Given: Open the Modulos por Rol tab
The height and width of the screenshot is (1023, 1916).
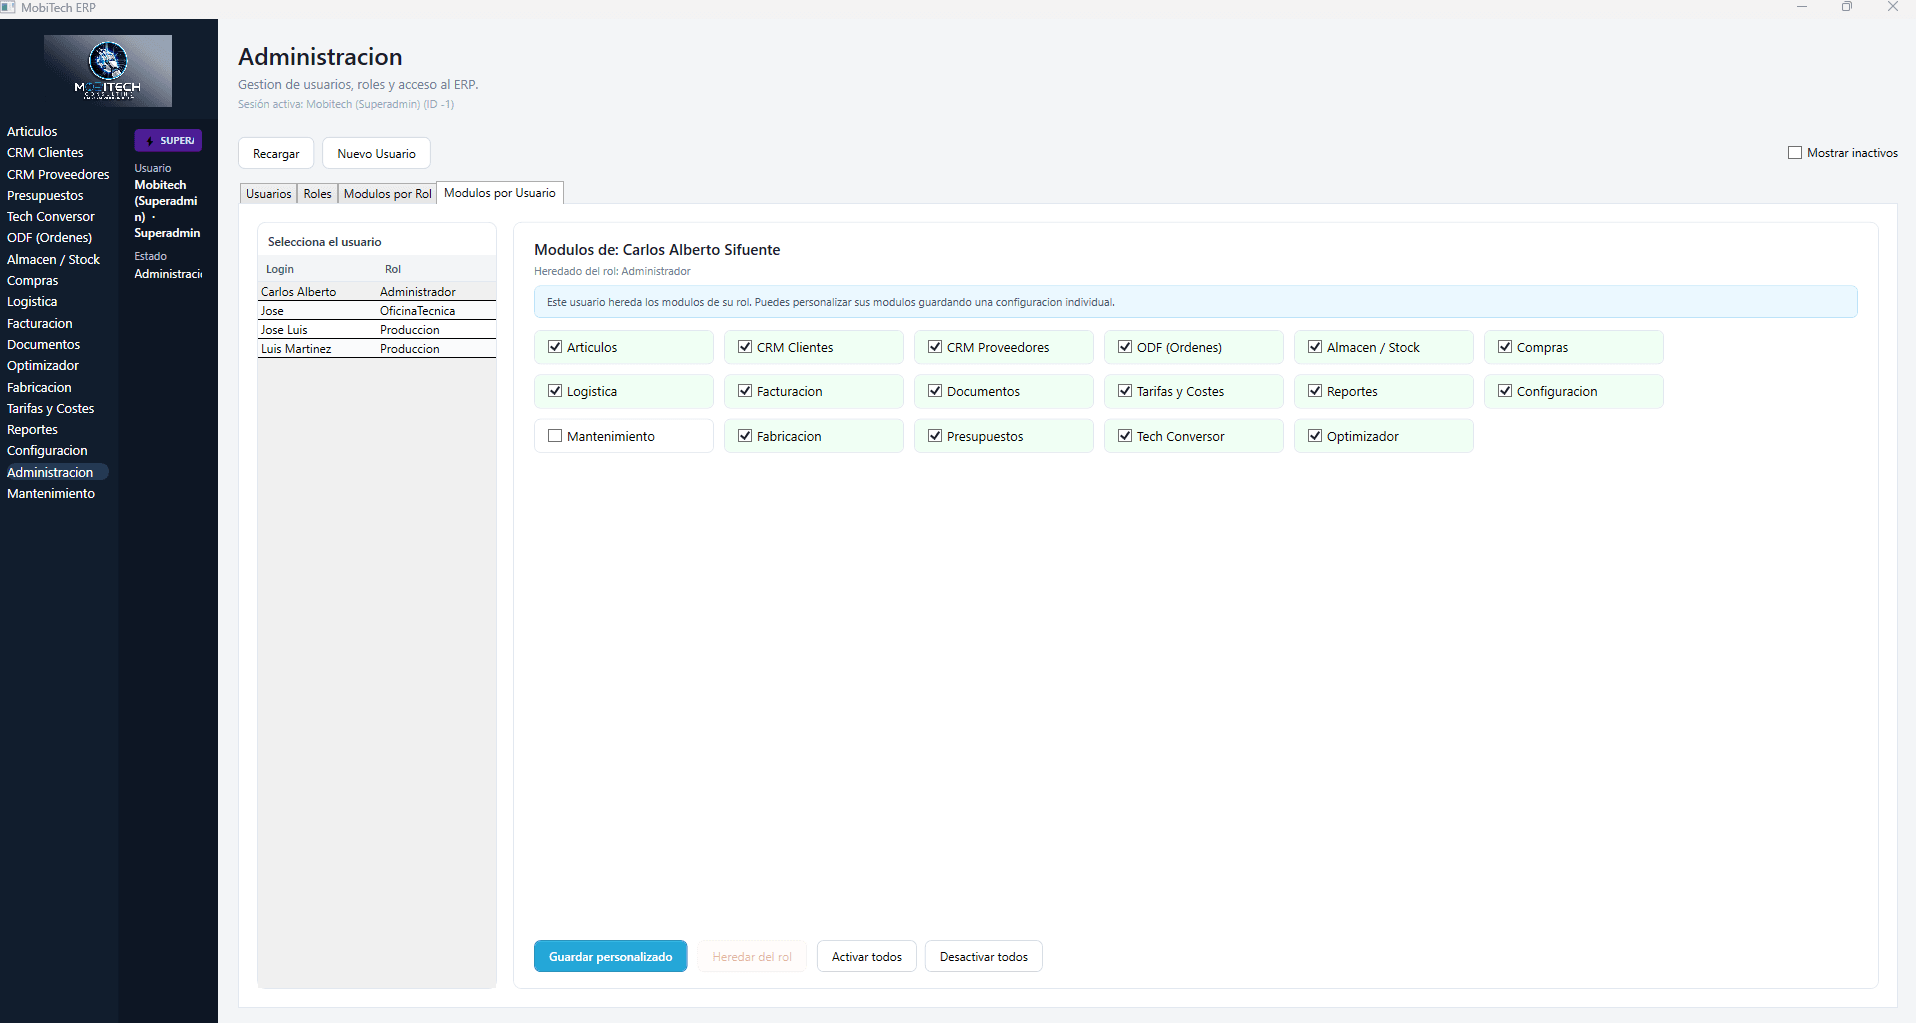Looking at the screenshot, I should click(x=387, y=194).
